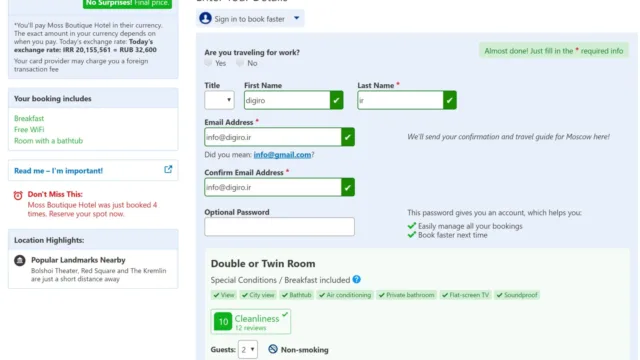Click the Book faster next time checkmark
The height and width of the screenshot is (360, 640).
[x=411, y=235]
